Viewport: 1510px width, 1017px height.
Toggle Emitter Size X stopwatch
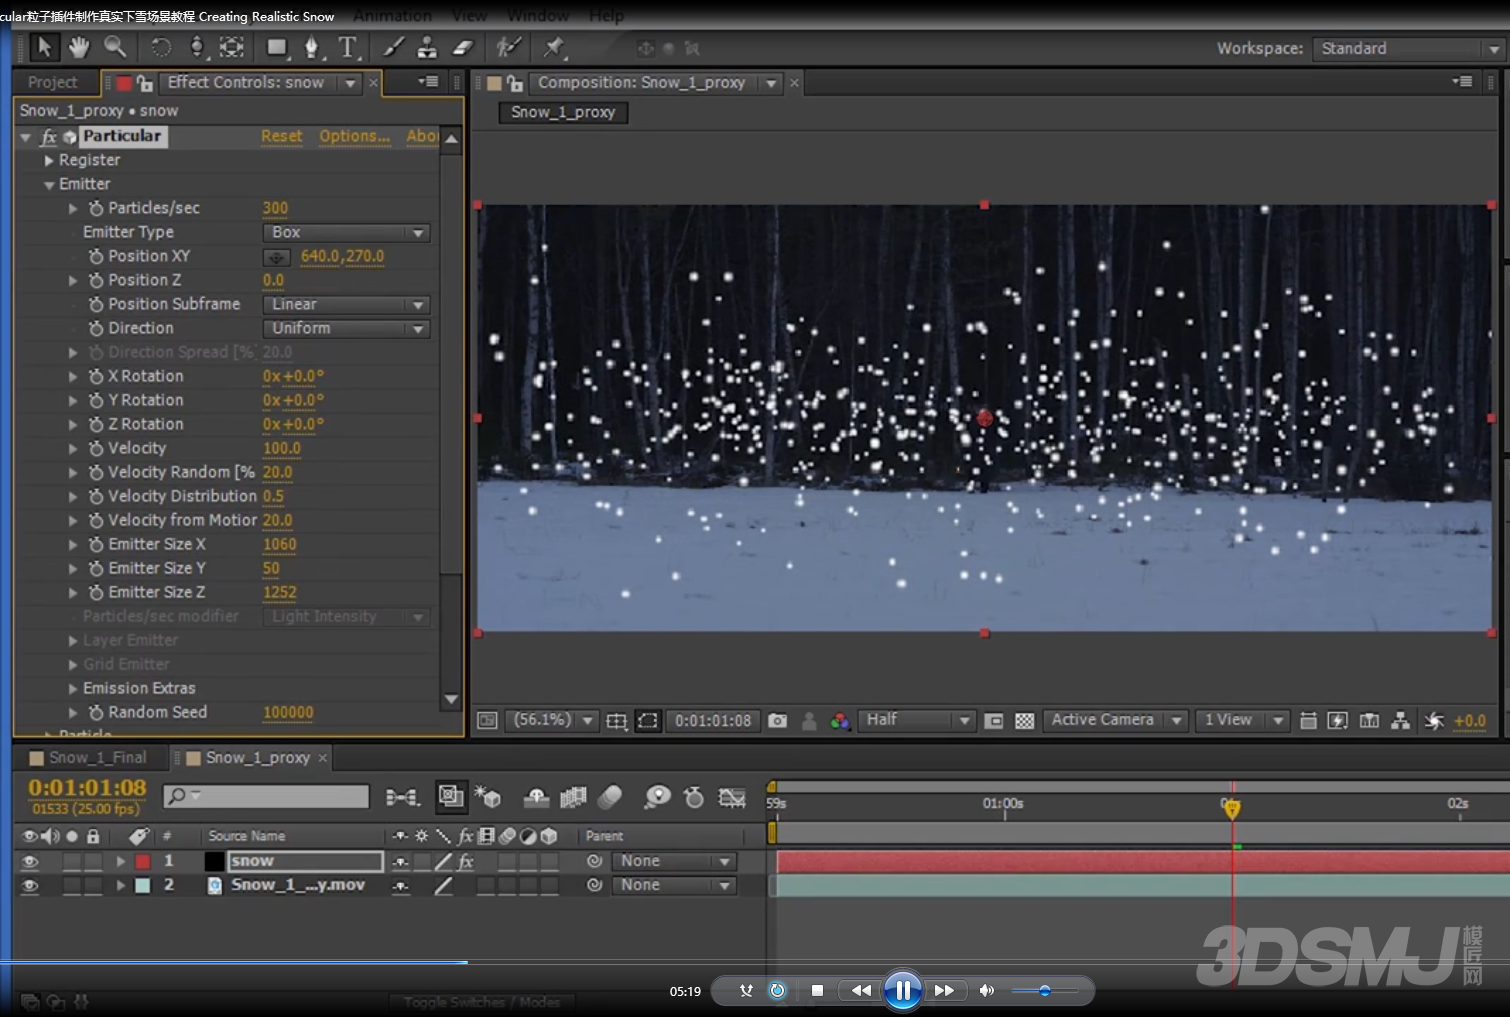(x=96, y=544)
